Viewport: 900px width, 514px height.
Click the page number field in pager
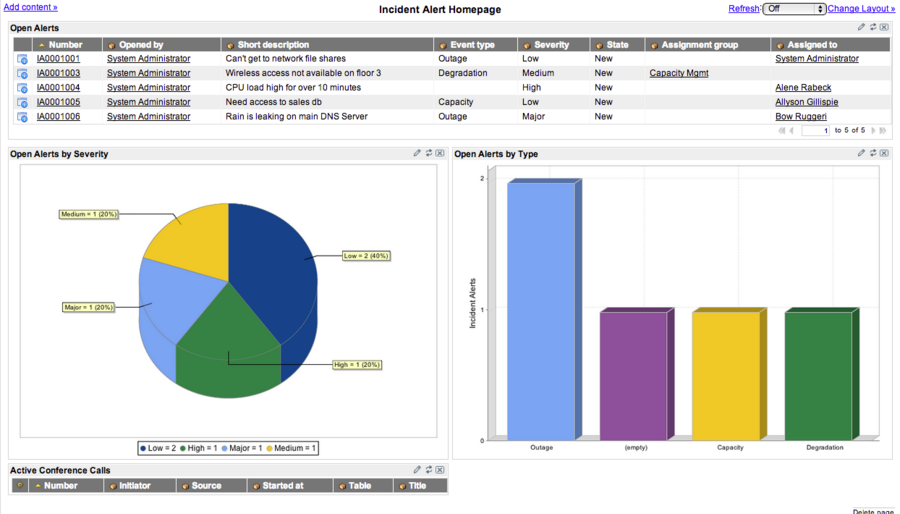tap(815, 131)
